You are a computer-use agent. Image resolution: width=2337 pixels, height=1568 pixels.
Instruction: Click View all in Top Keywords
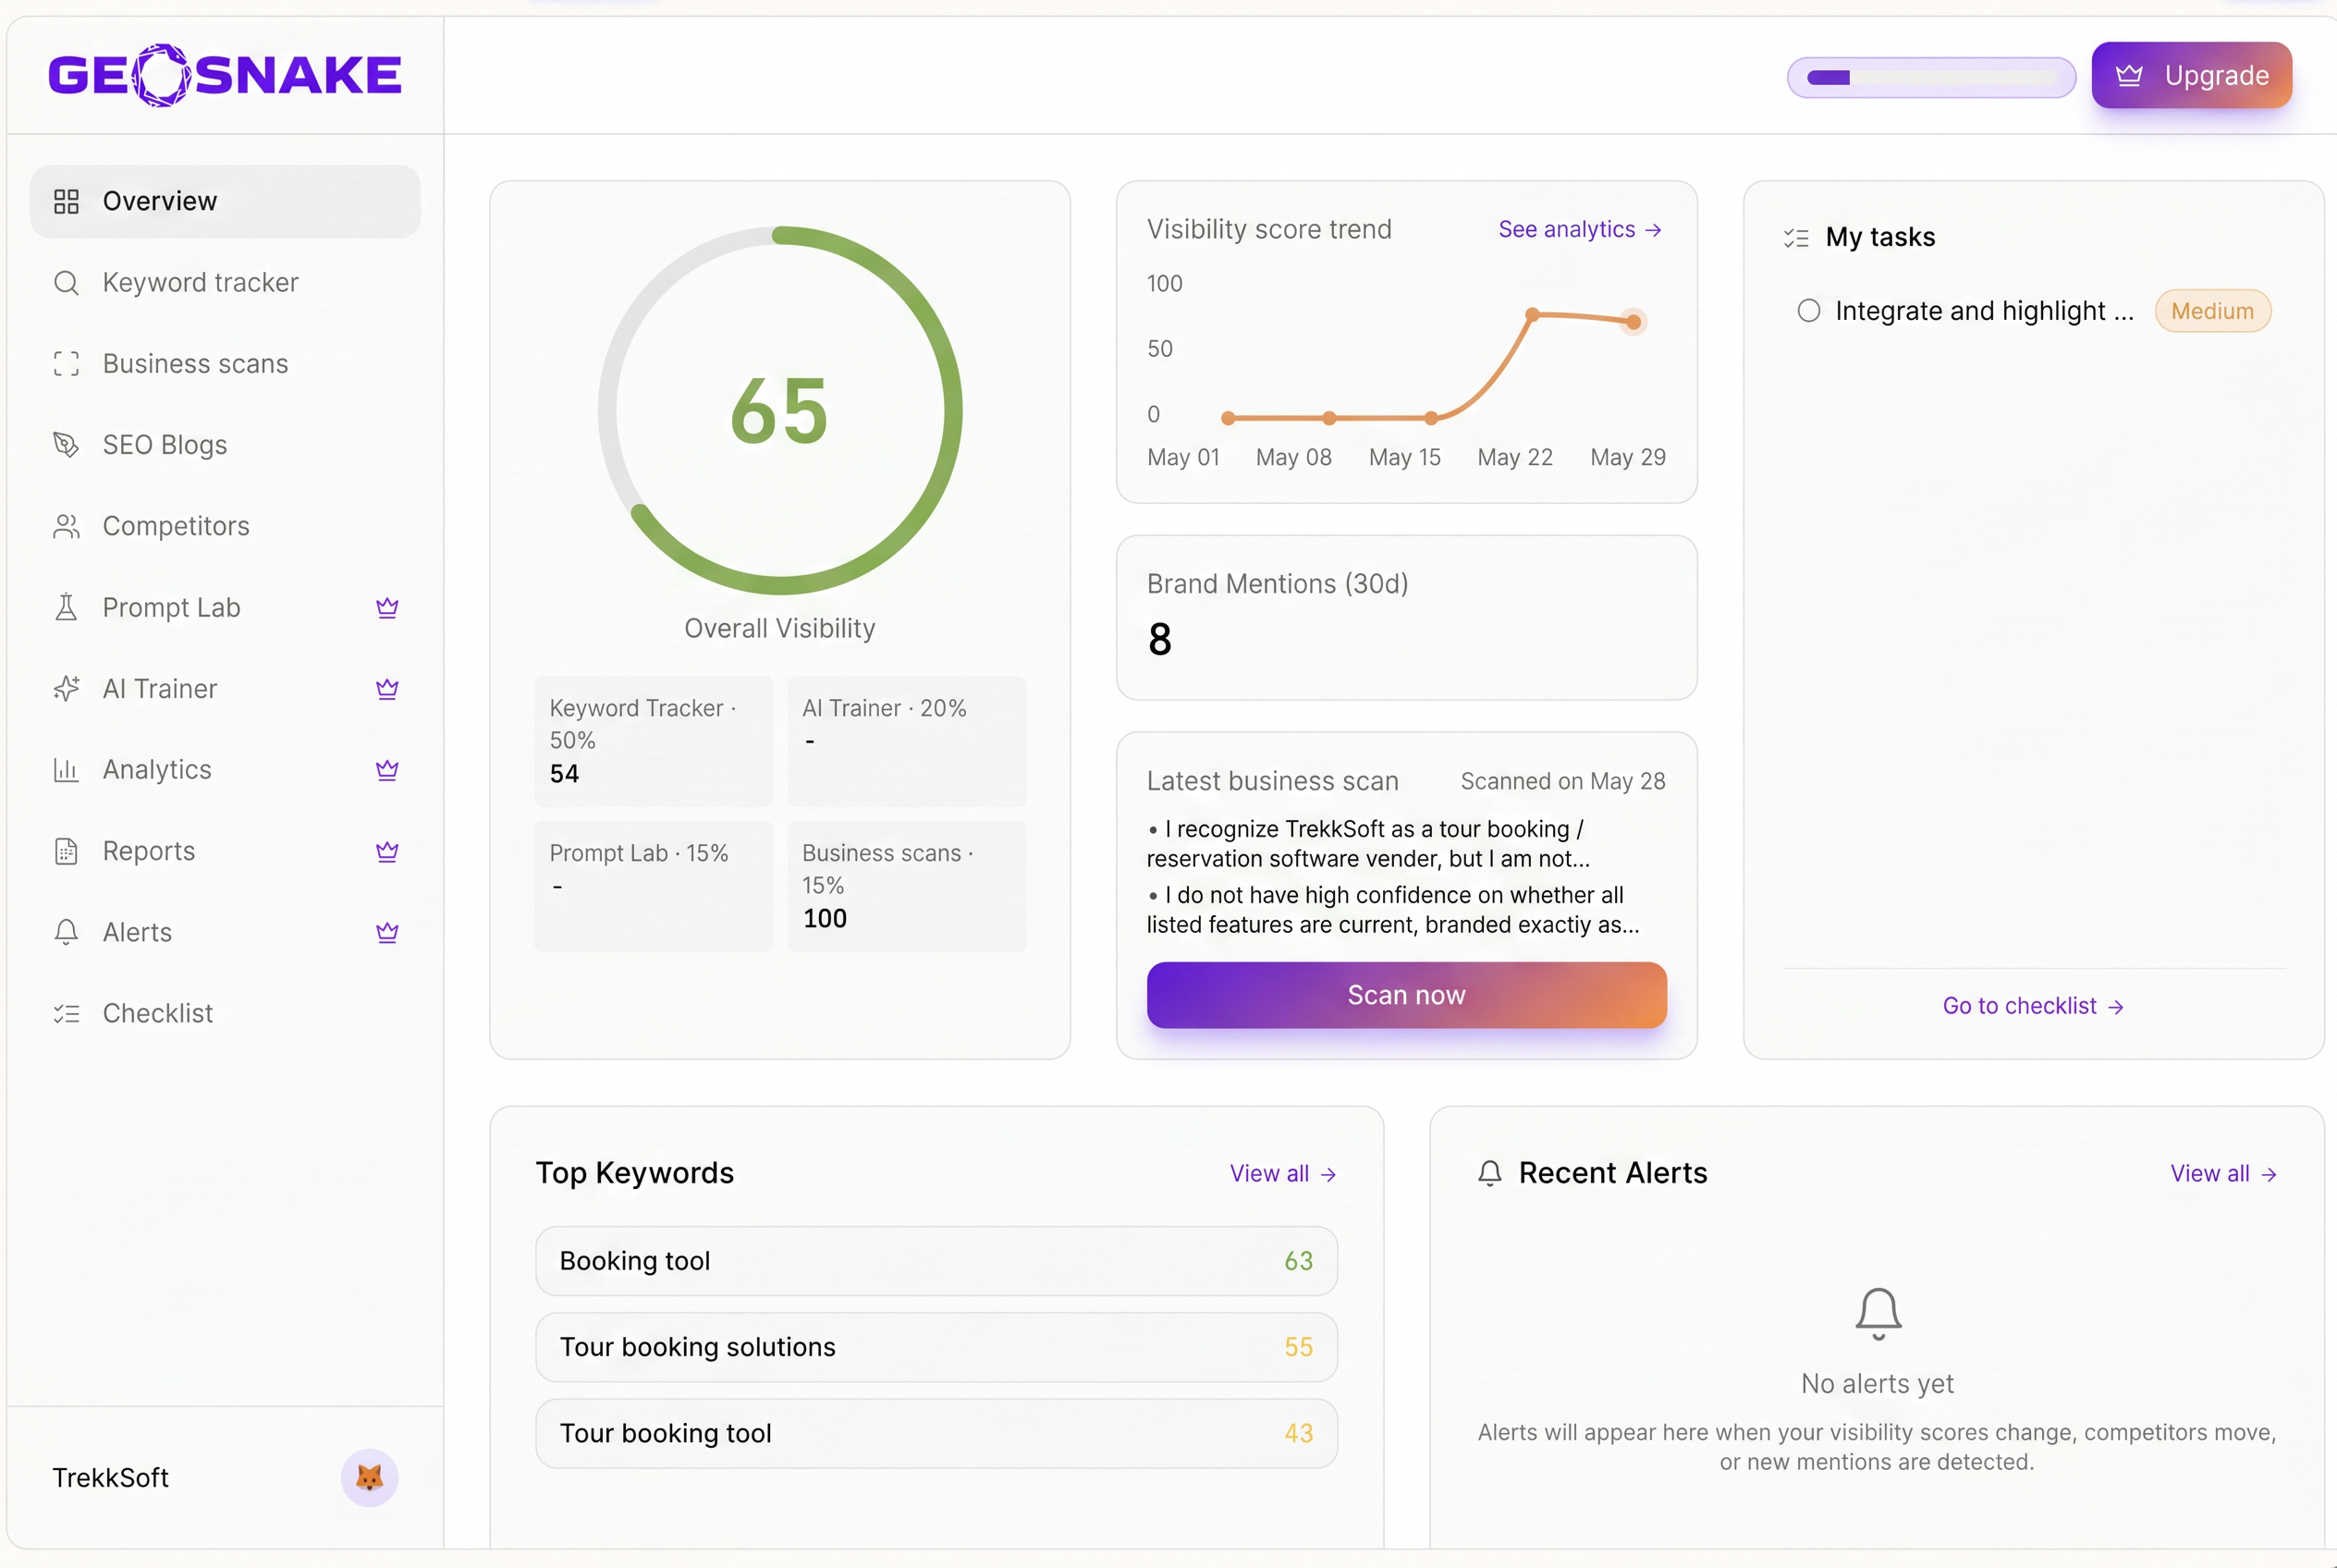click(x=1283, y=1174)
